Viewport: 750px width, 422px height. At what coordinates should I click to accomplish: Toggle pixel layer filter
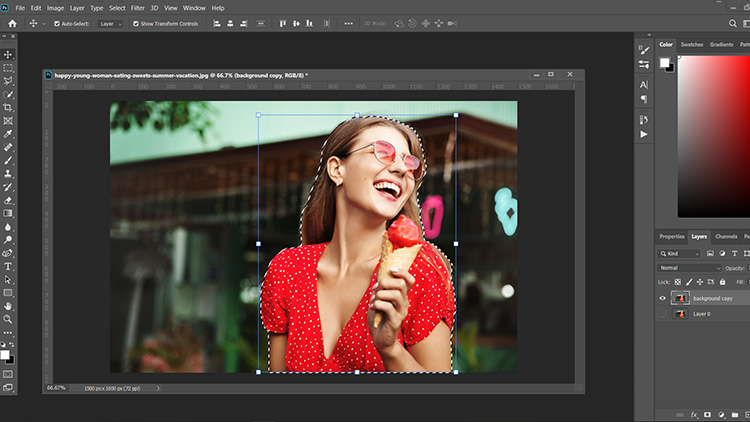[x=710, y=254]
